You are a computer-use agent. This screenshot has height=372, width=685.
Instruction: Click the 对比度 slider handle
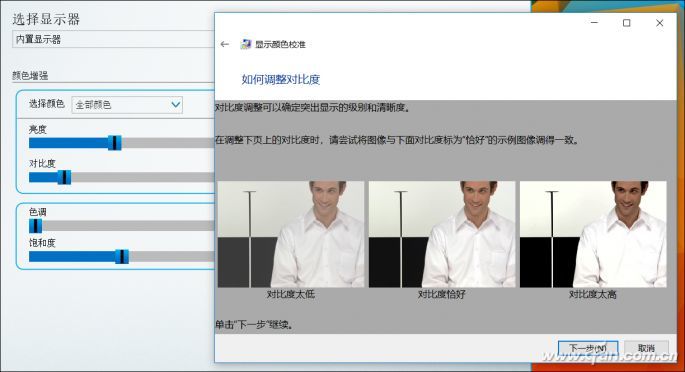(65, 177)
